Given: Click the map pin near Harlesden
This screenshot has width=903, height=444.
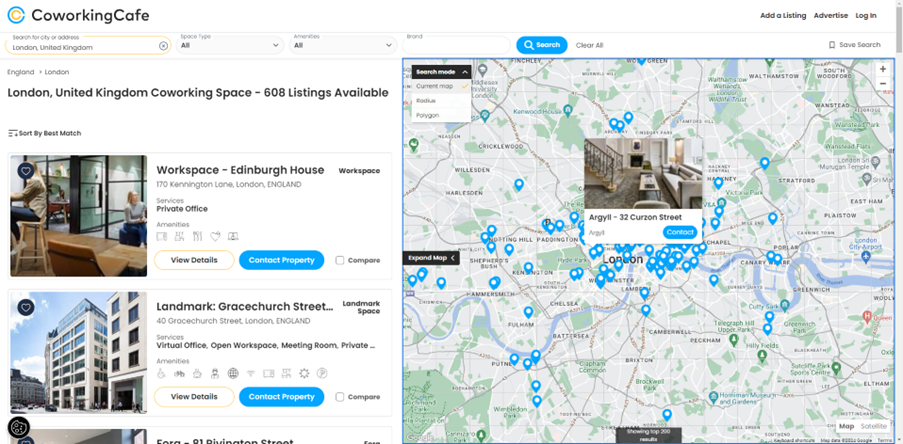Looking at the screenshot, I should 519,185.
